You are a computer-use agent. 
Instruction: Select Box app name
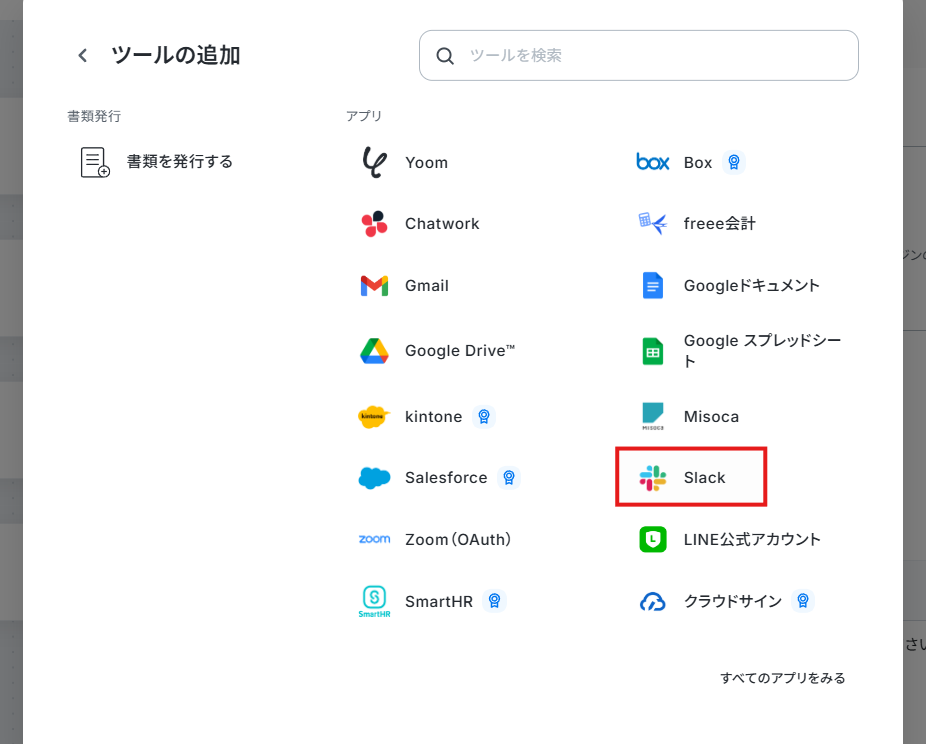click(x=698, y=162)
